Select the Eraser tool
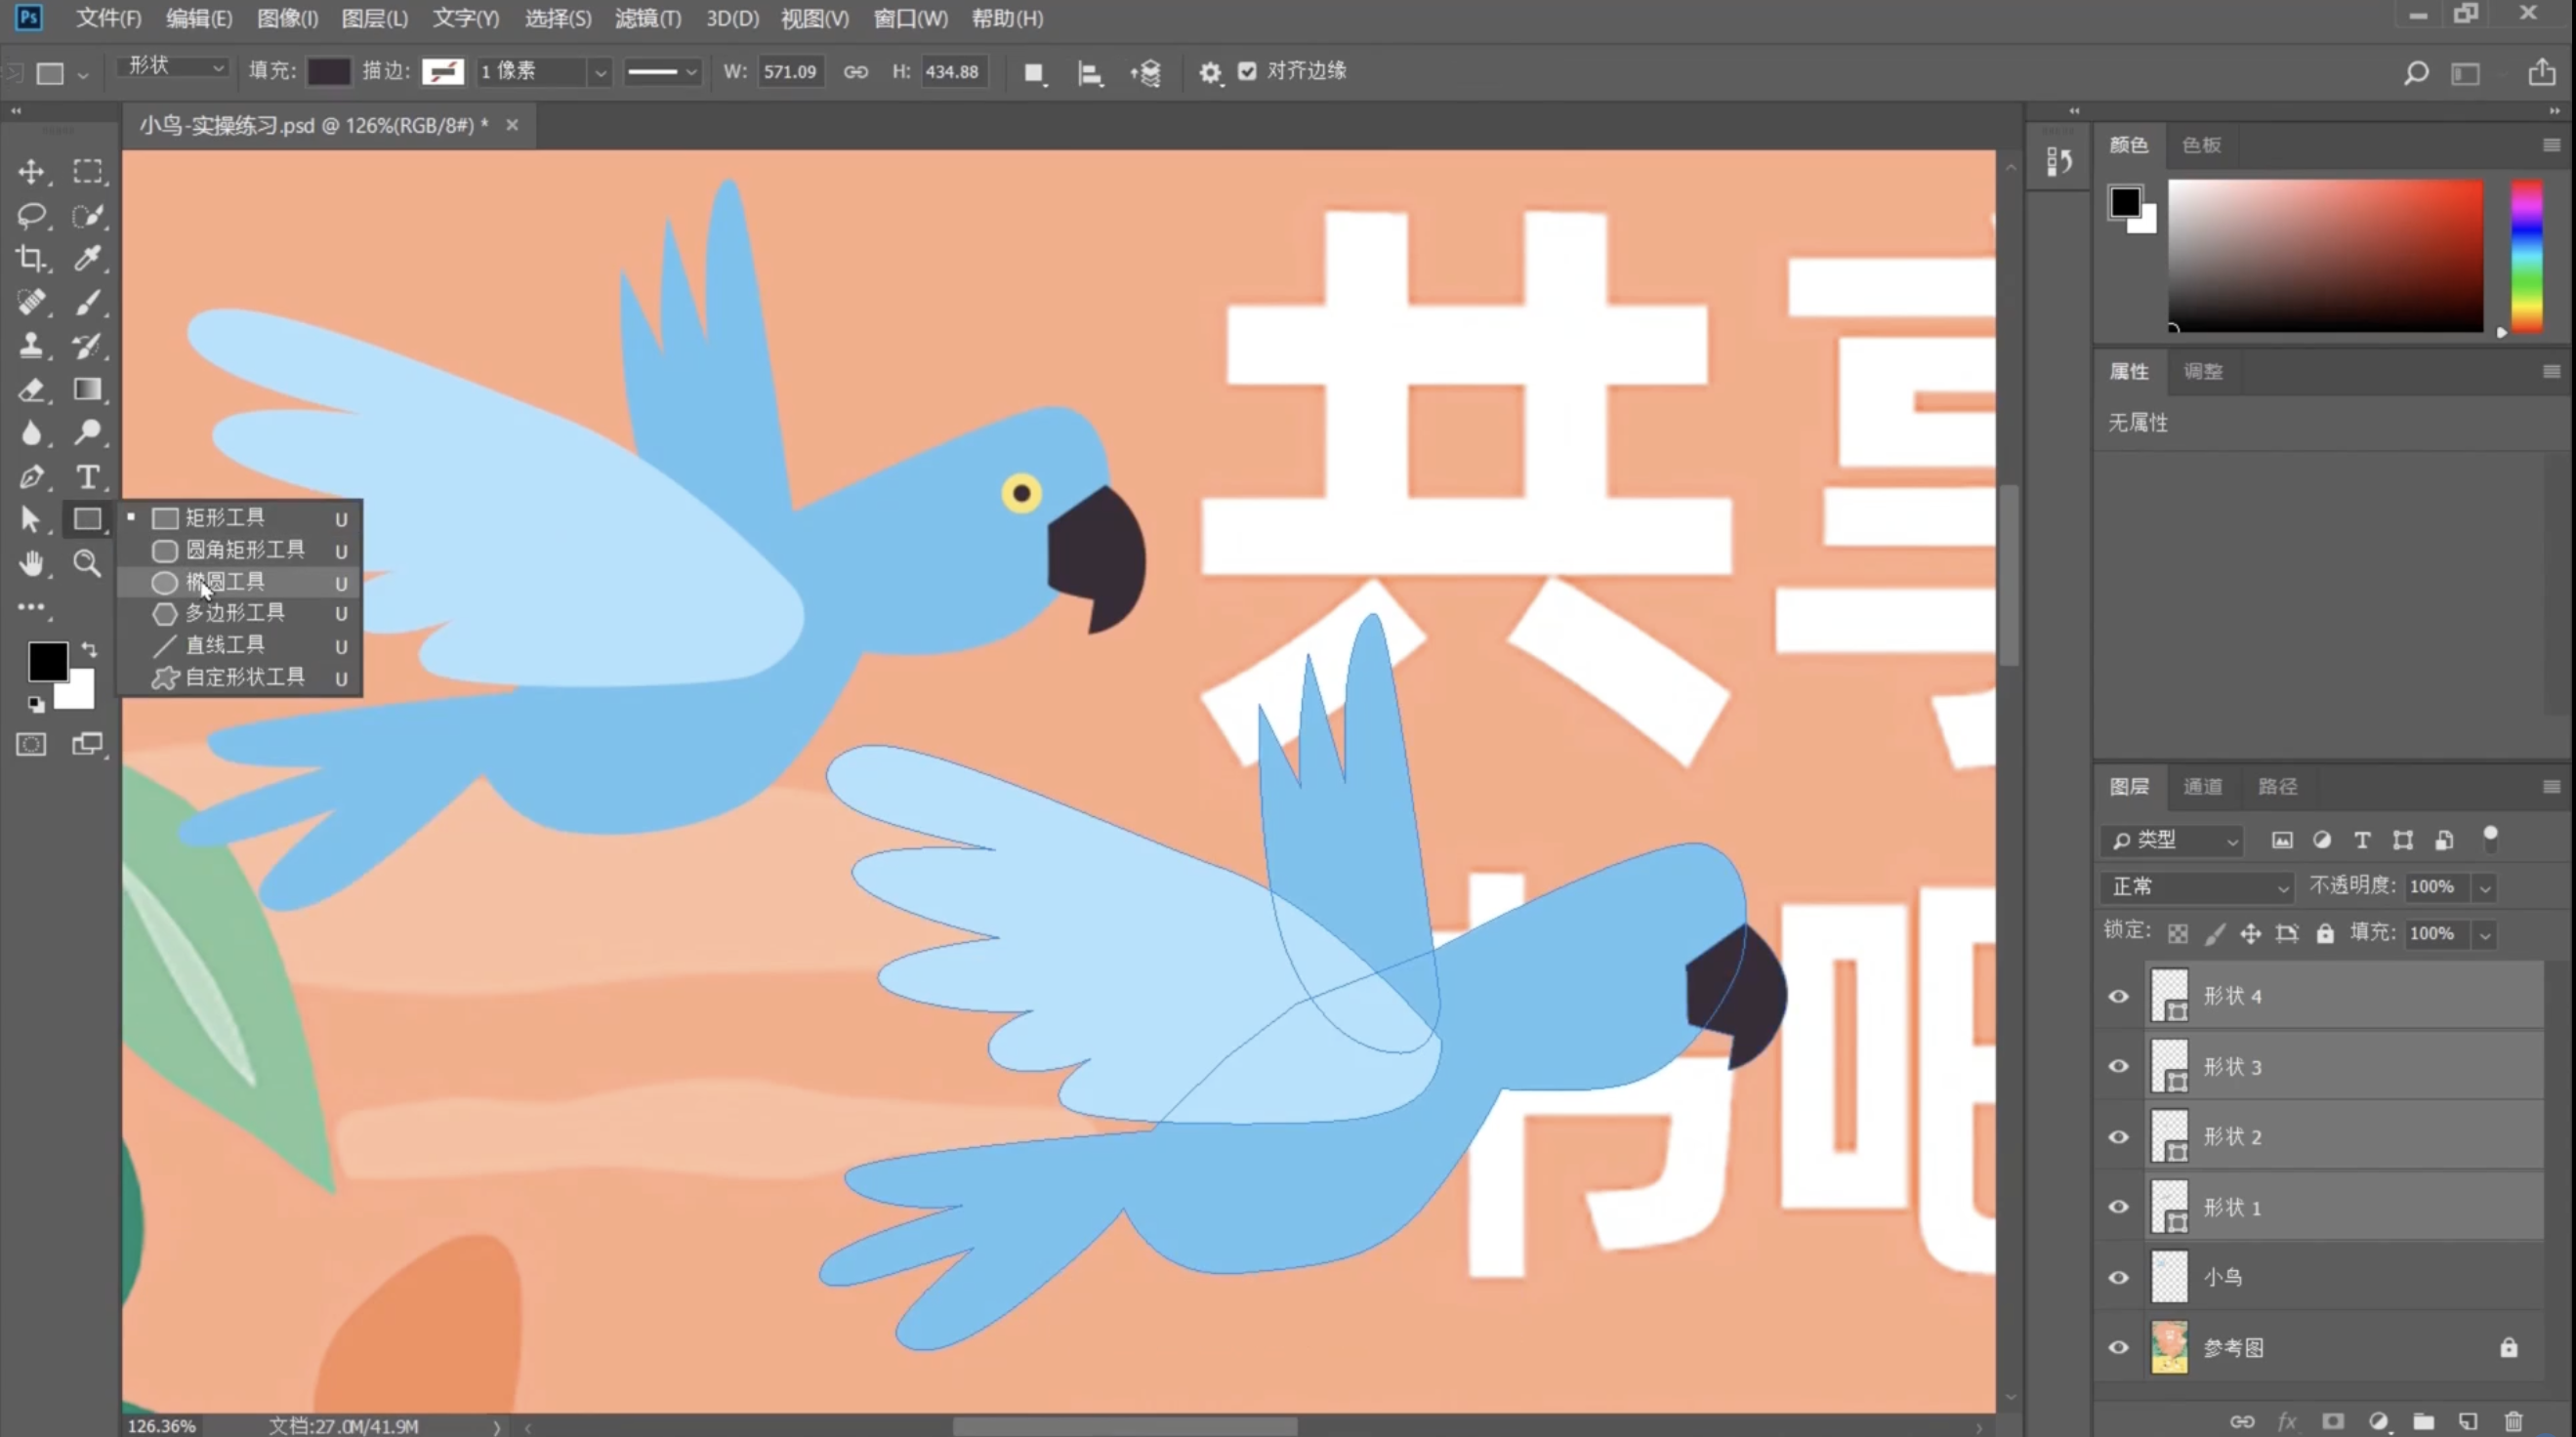Screen dimensions: 2576x1437 pyautogui.click(x=31, y=390)
